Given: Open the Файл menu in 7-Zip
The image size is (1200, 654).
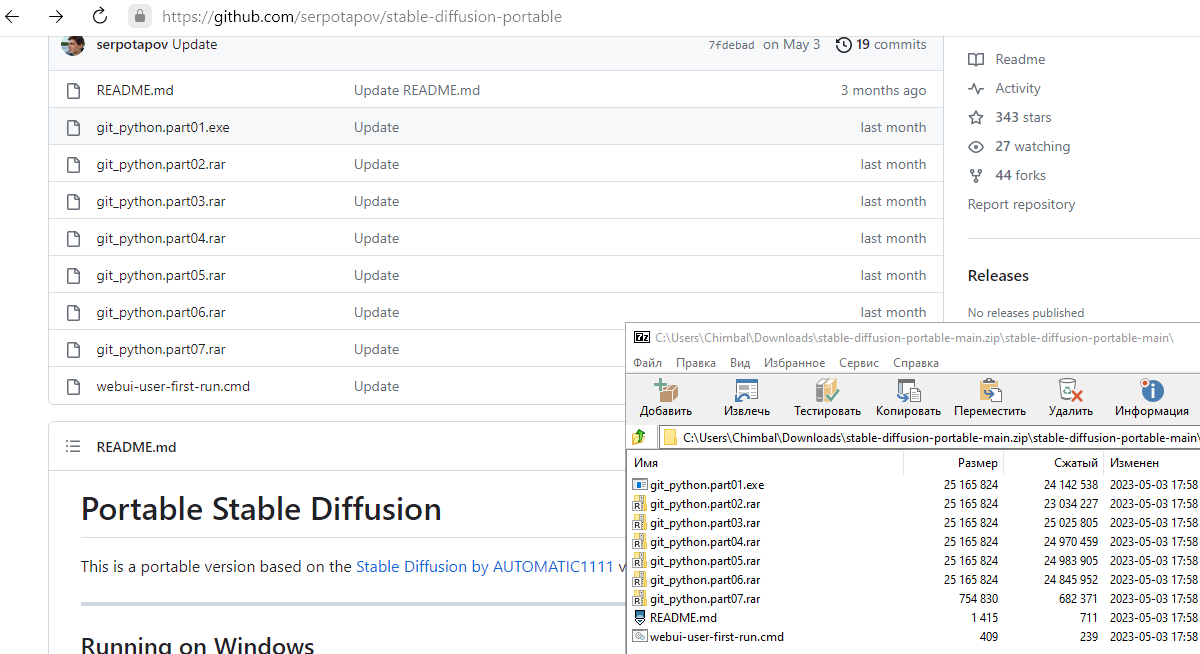Looking at the screenshot, I should [x=647, y=363].
